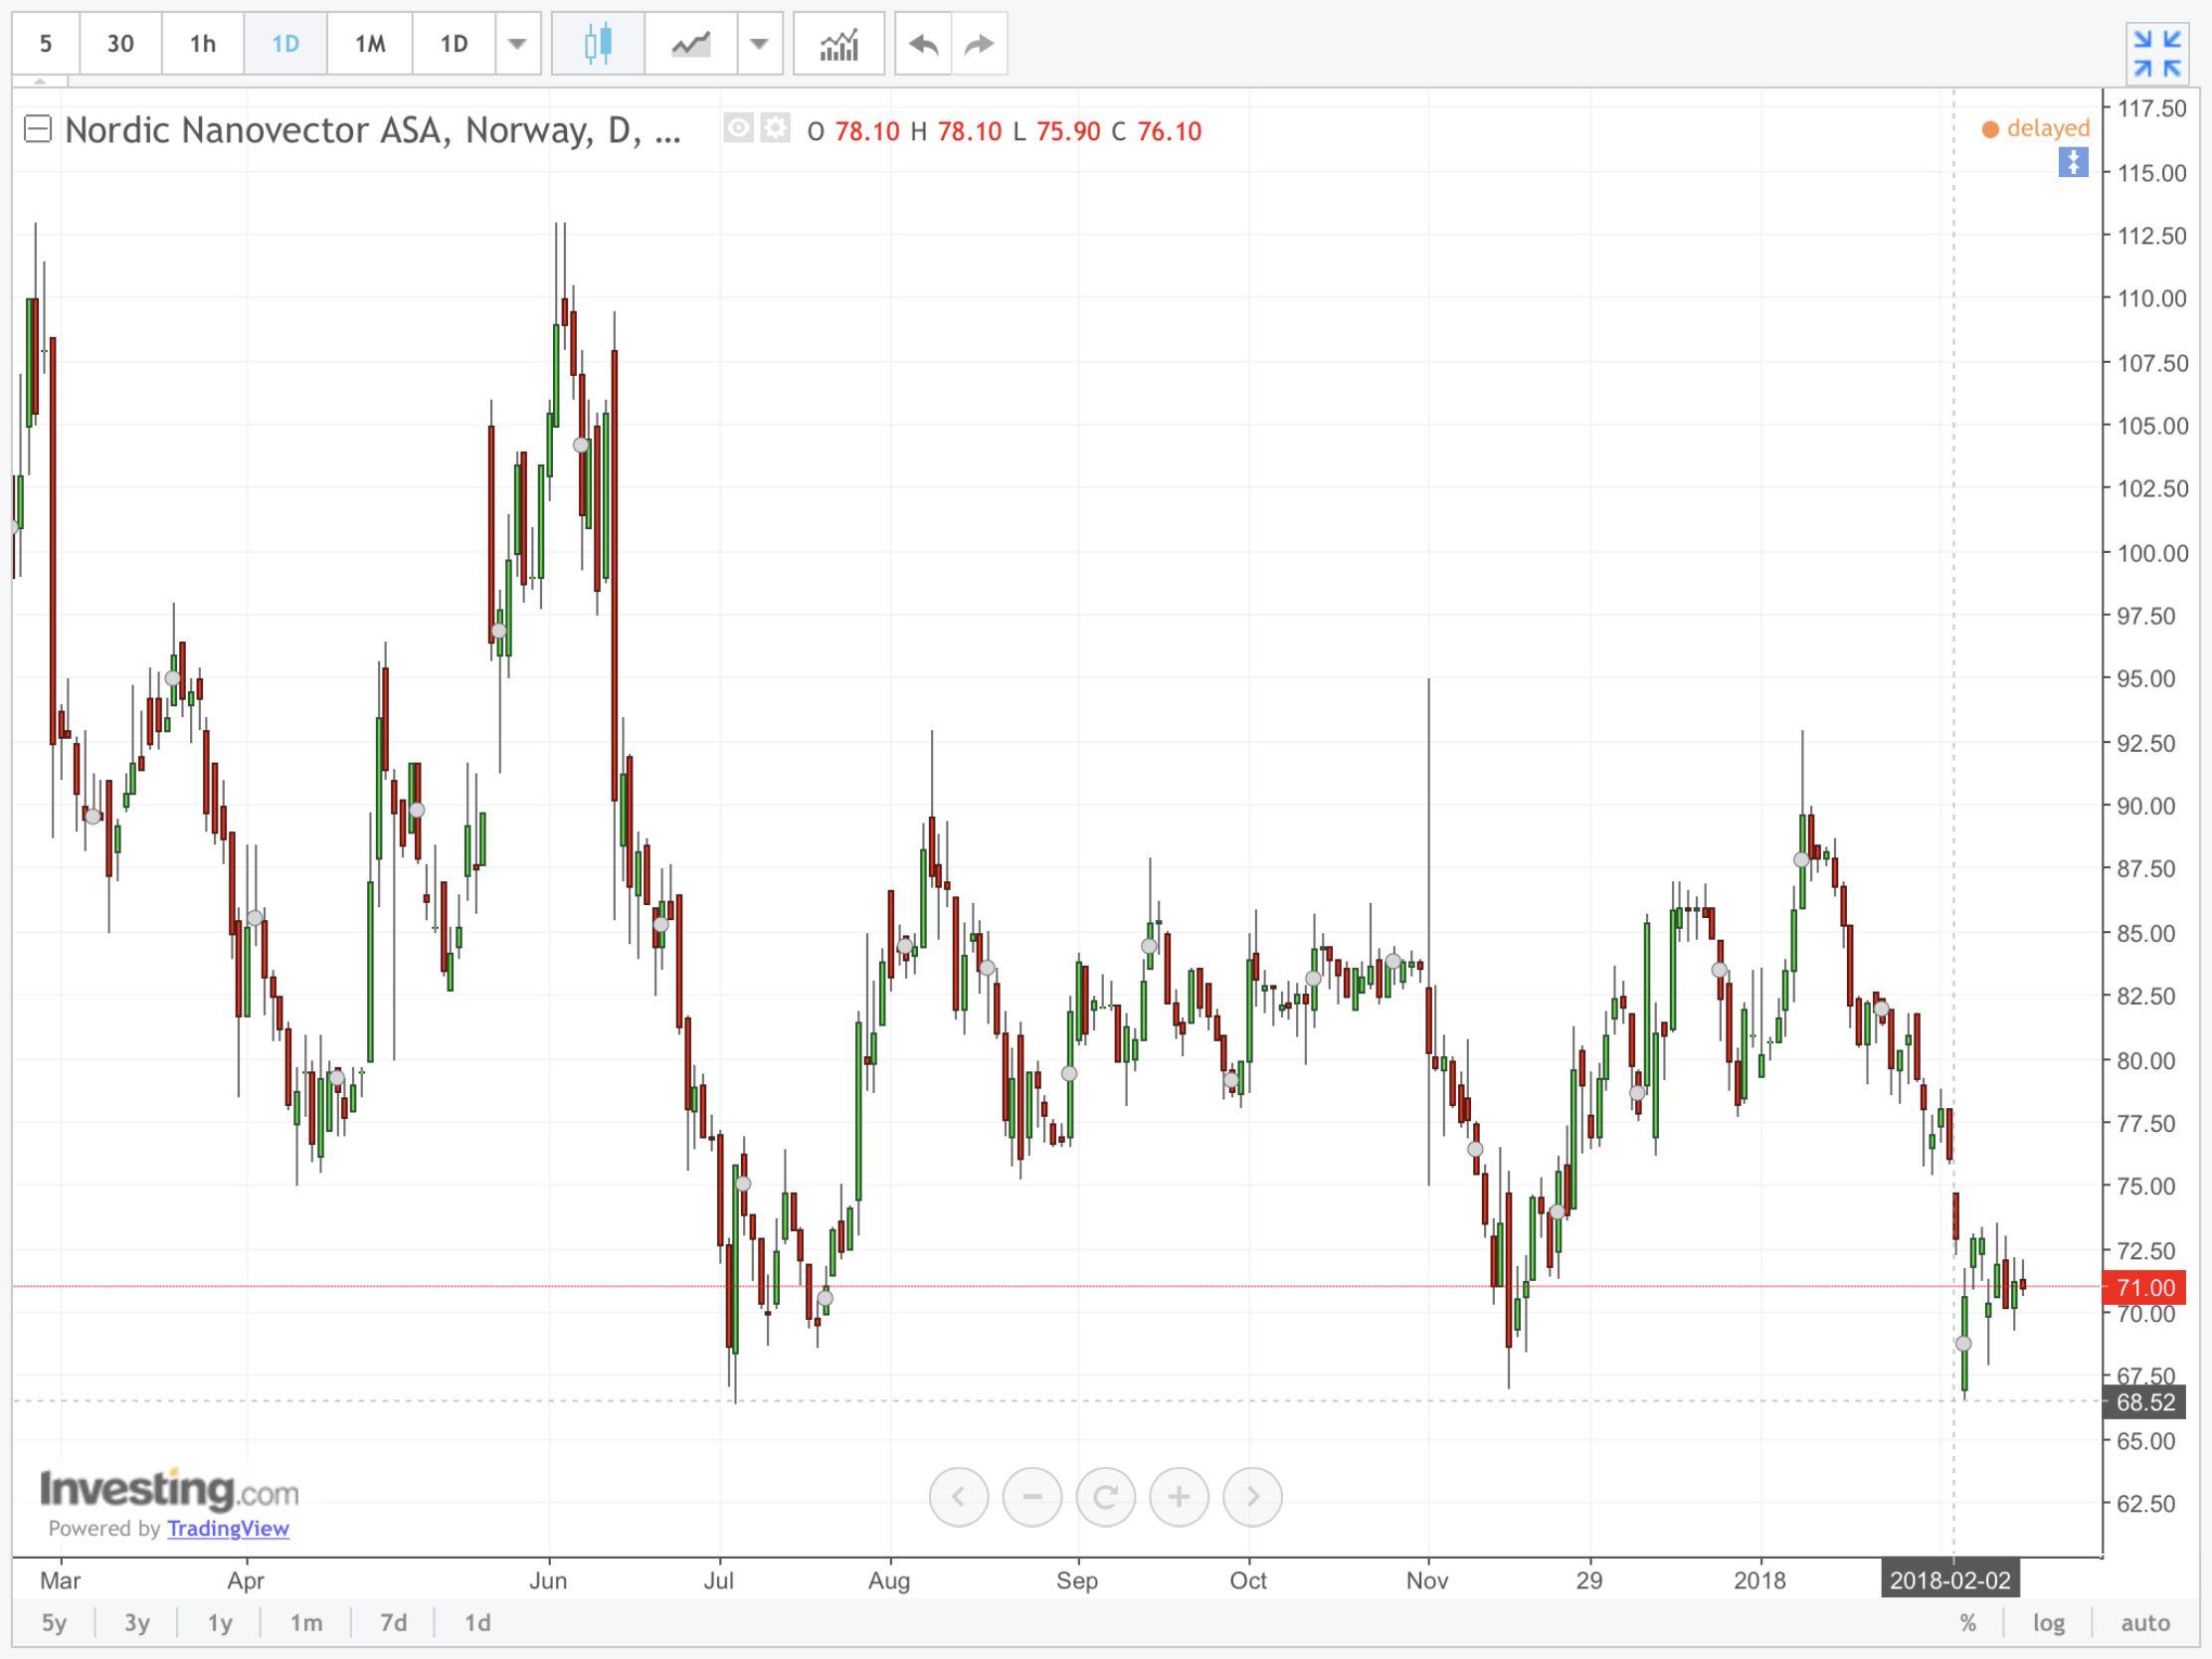Click the close value 76.10

[1169, 131]
